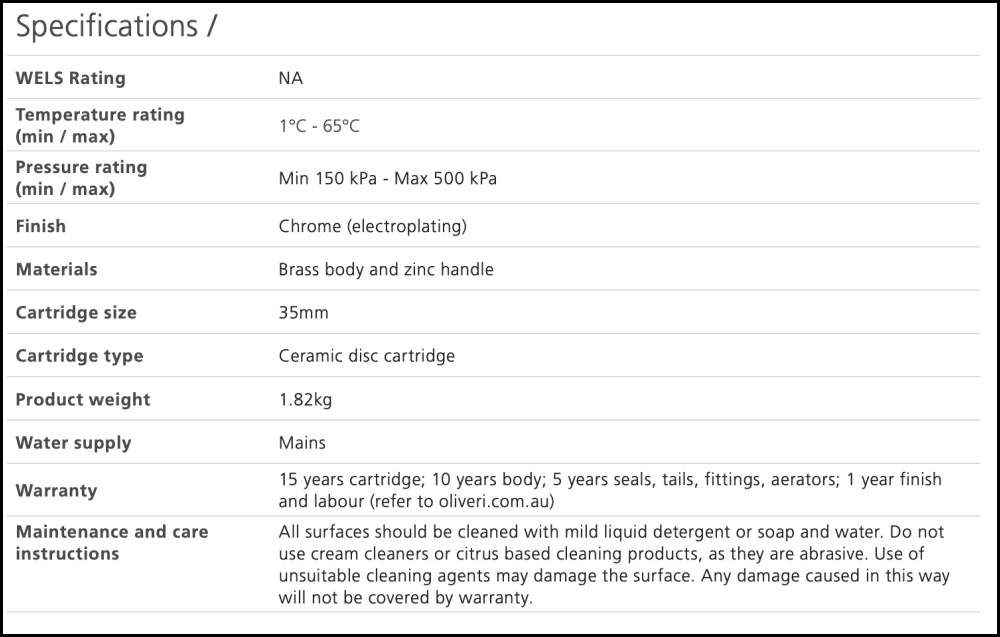1000x637 pixels.
Task: Click the Materials row label
Action: (56, 269)
